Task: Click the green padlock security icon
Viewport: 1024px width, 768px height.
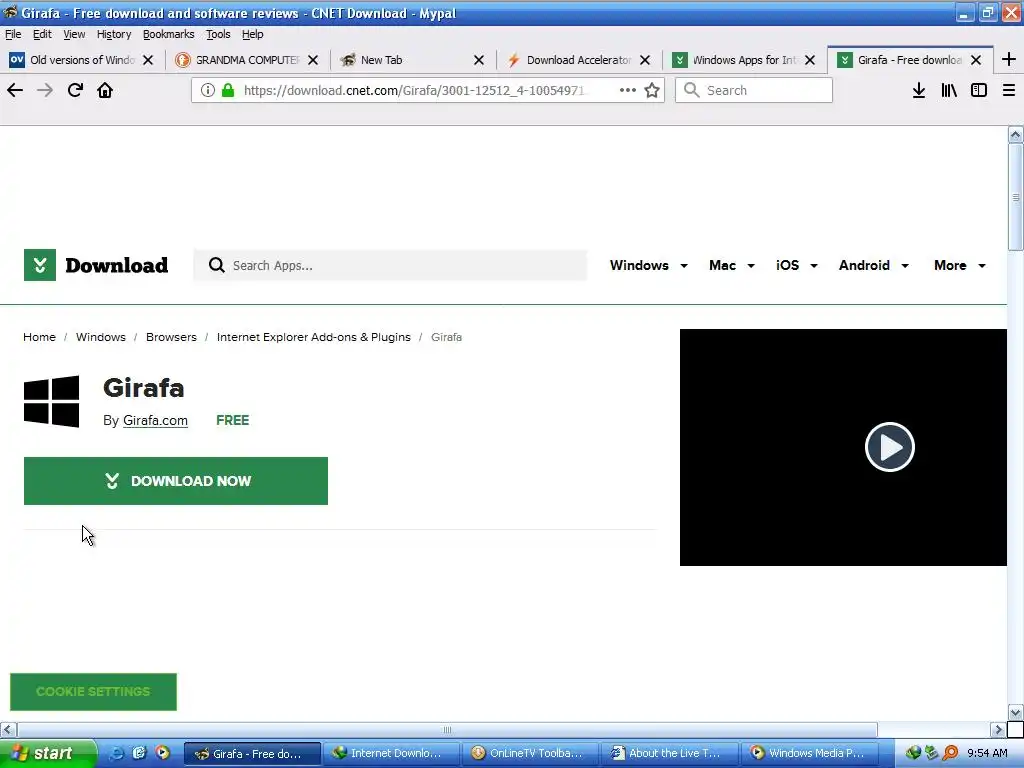Action: pyautogui.click(x=228, y=90)
